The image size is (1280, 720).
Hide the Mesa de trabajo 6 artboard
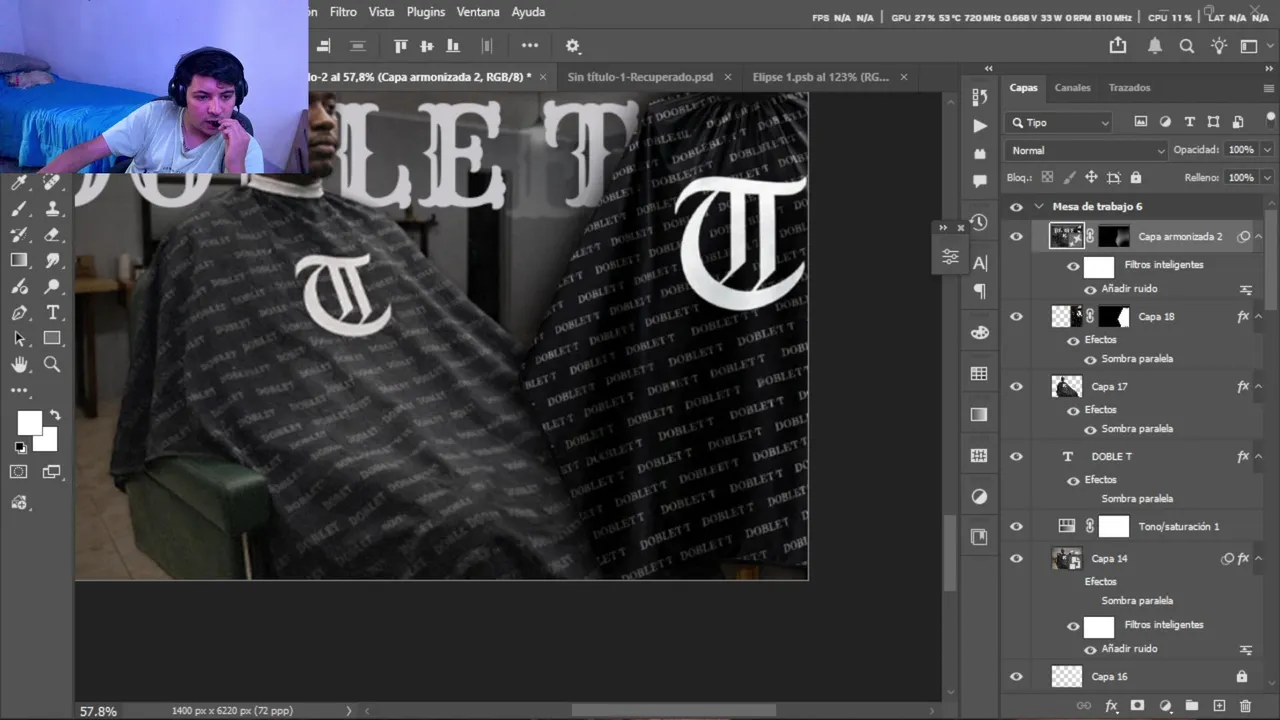pyautogui.click(x=1017, y=207)
